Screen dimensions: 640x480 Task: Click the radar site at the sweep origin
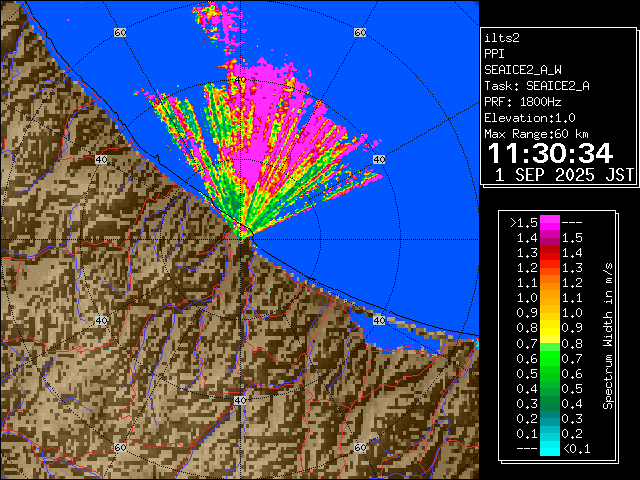click(x=241, y=233)
